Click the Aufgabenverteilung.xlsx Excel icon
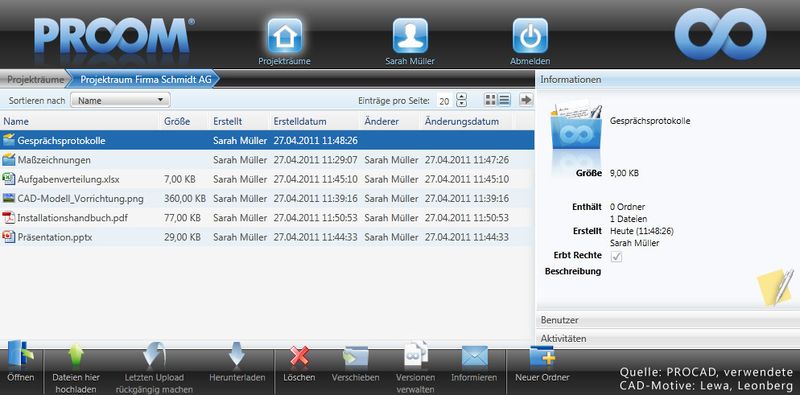Image resolution: width=800 pixels, height=395 pixels. (x=9, y=179)
